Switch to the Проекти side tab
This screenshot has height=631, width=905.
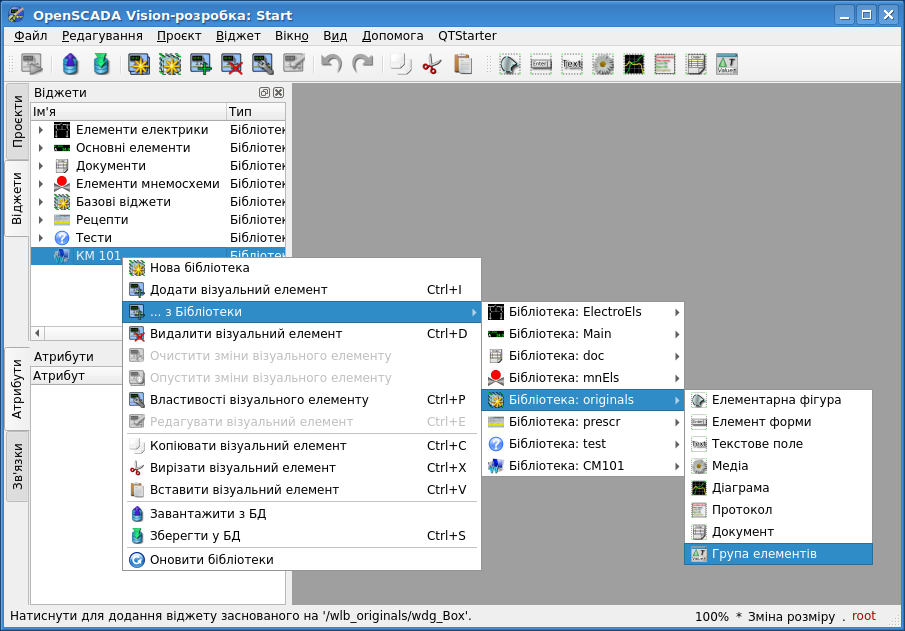[17, 121]
